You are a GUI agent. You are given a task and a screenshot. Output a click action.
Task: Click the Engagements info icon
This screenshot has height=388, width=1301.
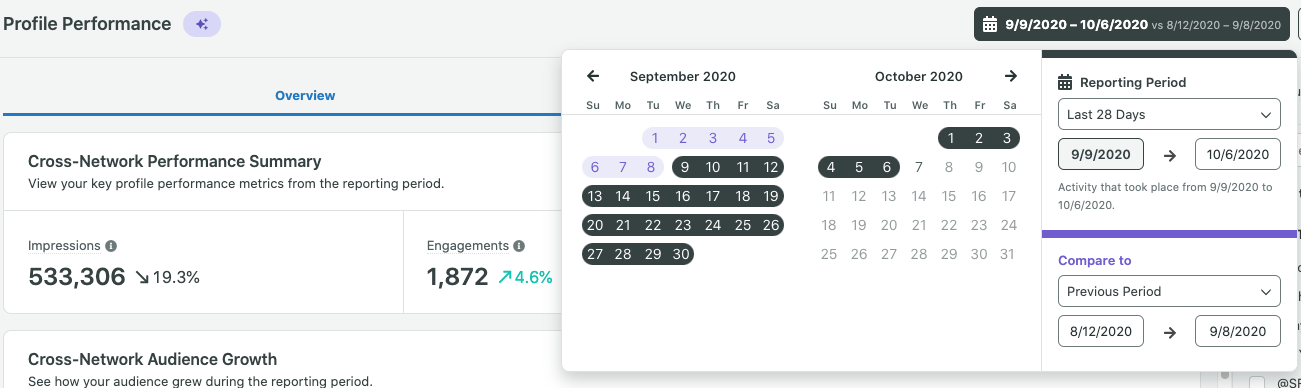click(519, 245)
